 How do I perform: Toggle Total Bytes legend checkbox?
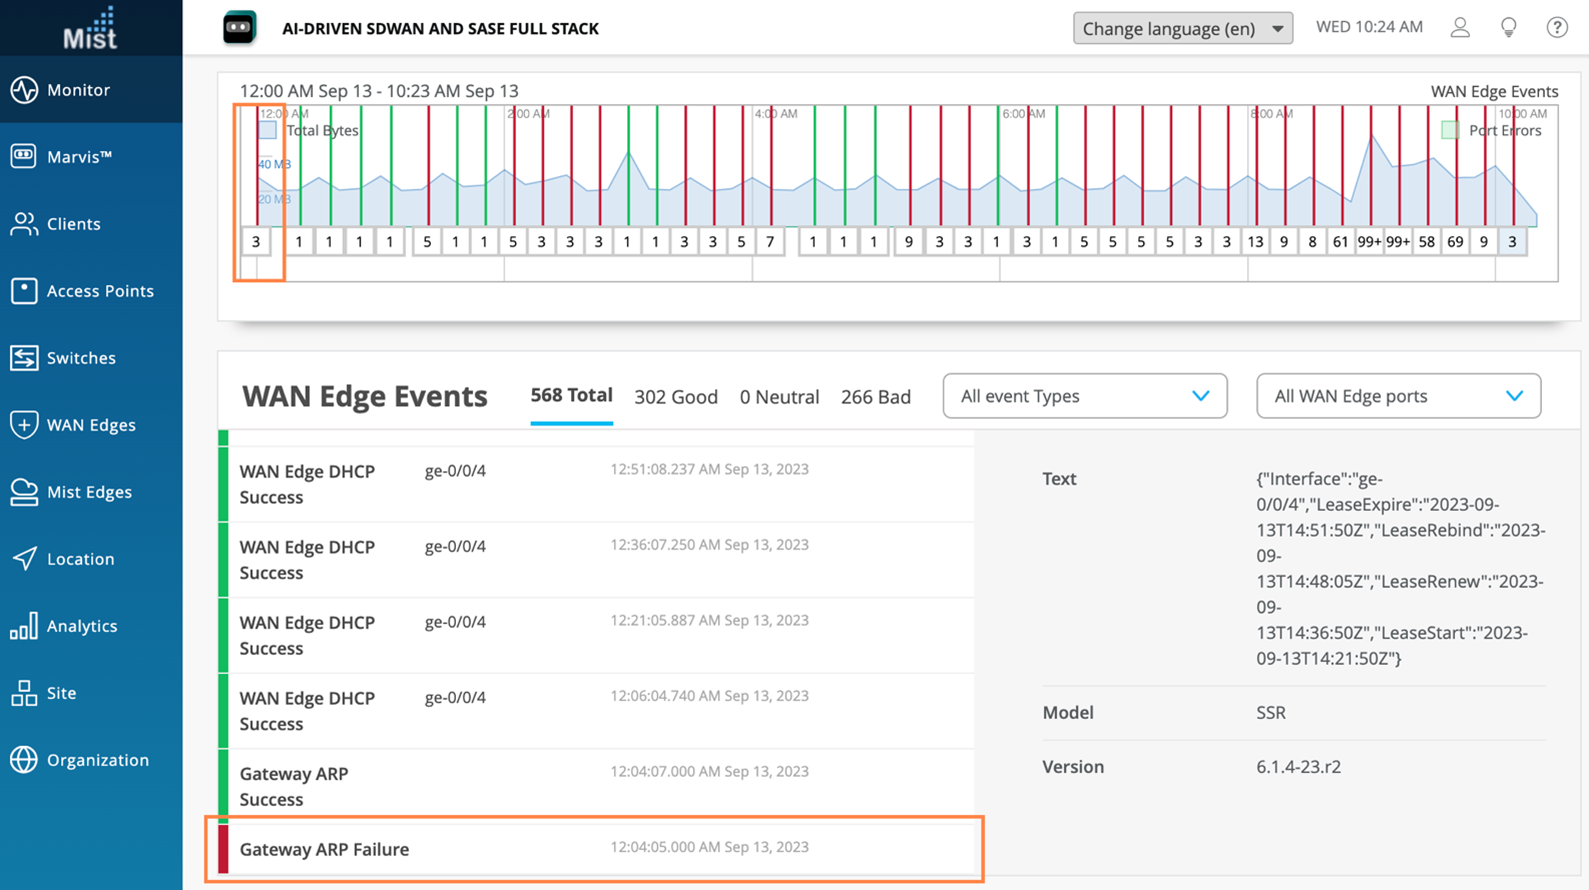pos(268,130)
